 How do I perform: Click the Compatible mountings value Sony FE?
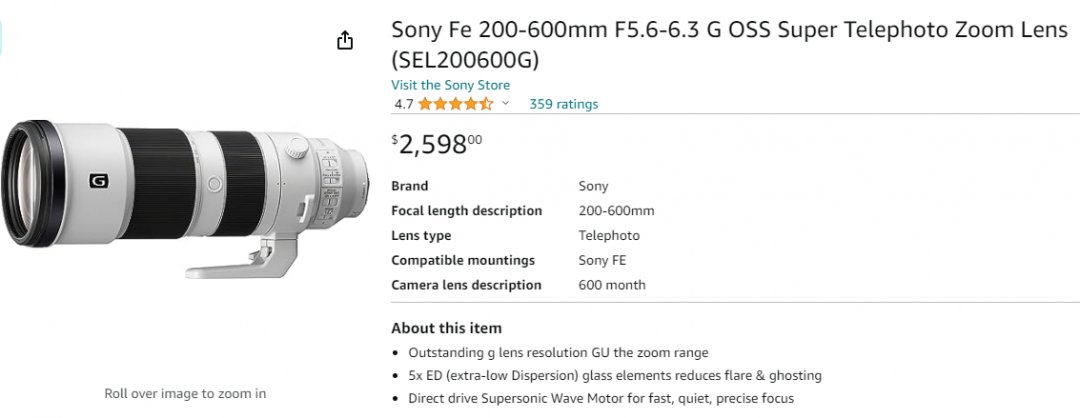pyautogui.click(x=602, y=260)
